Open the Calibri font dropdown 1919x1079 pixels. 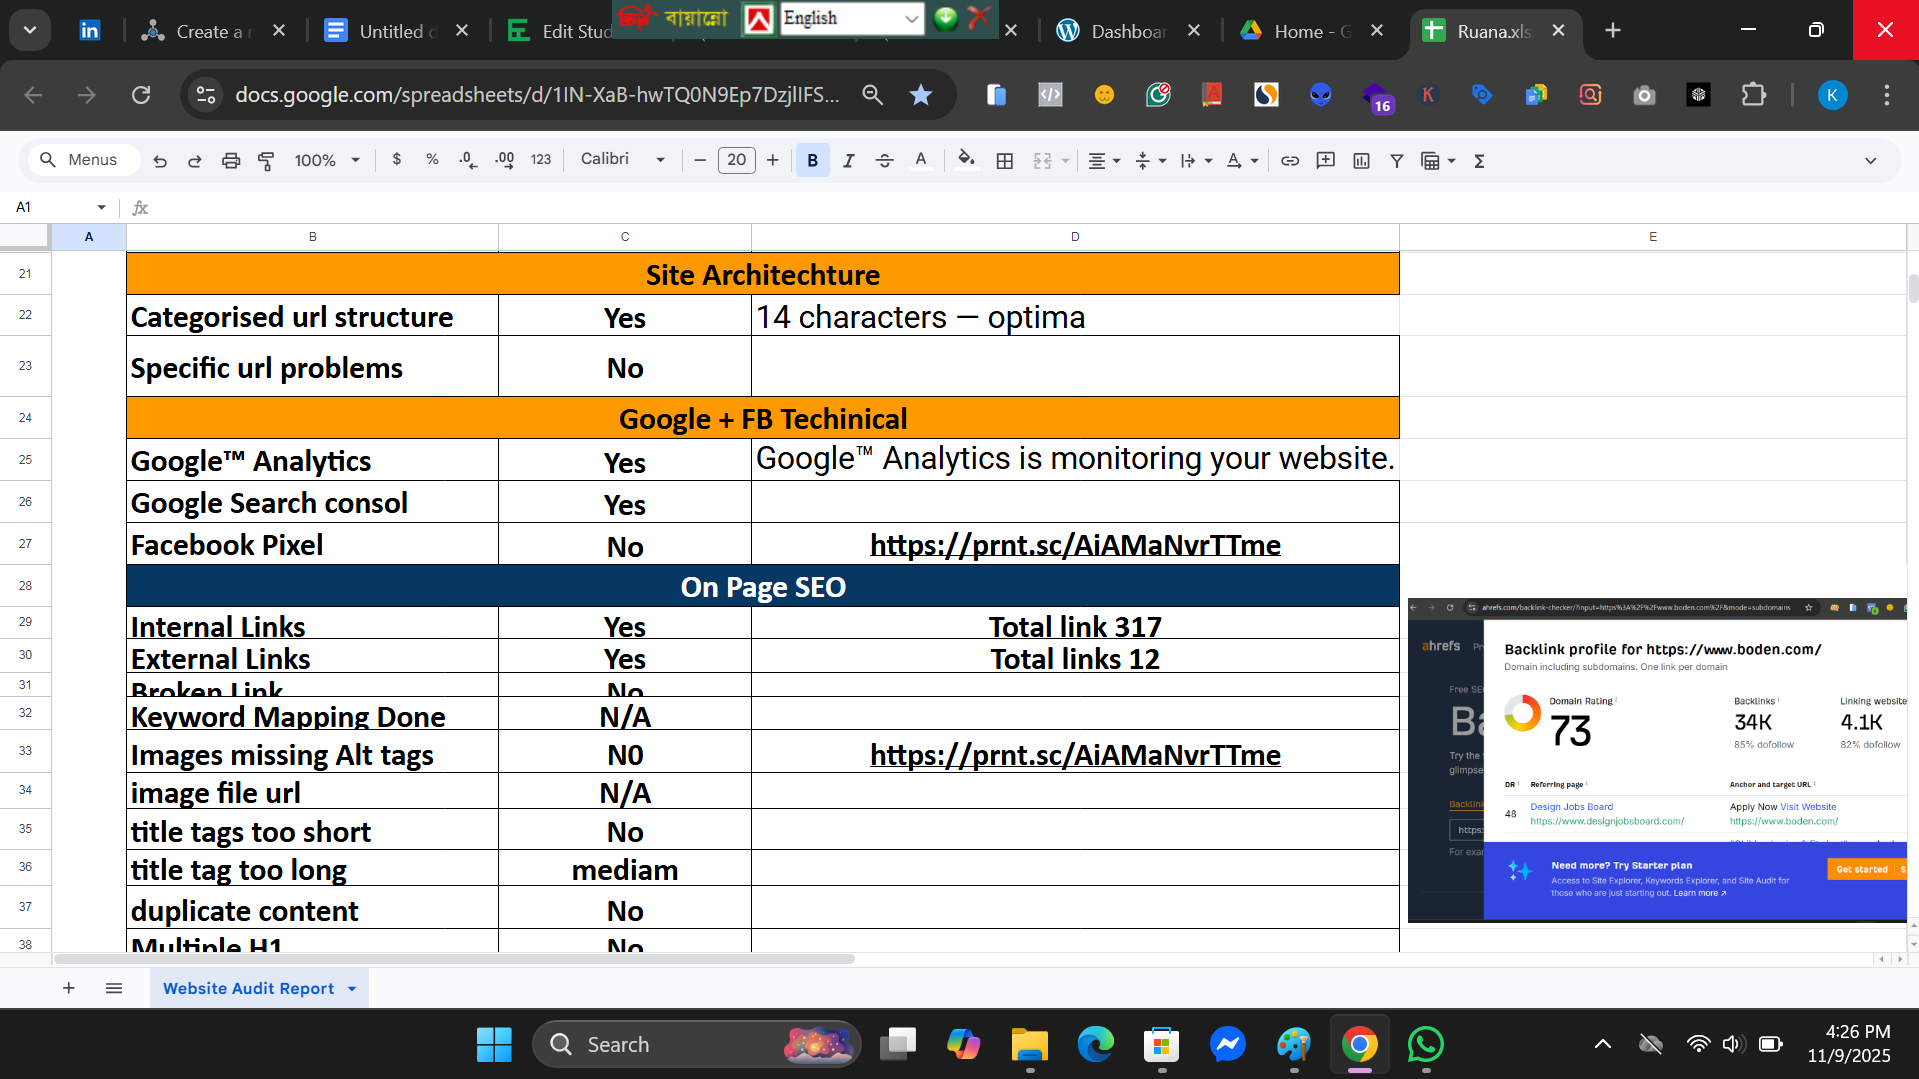pos(620,159)
